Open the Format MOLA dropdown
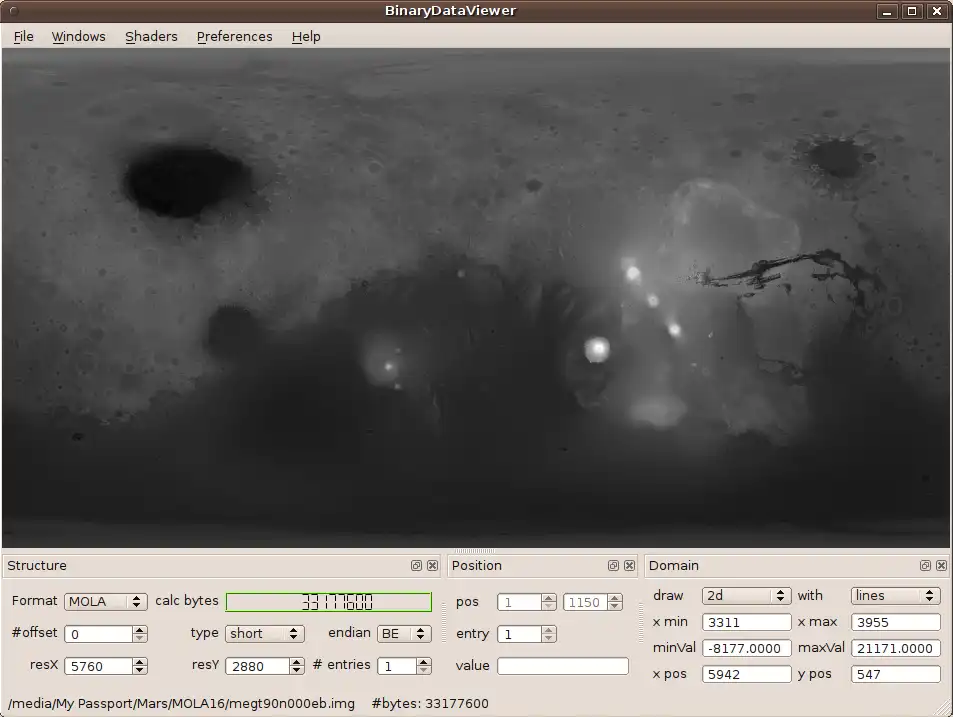Image resolution: width=953 pixels, height=717 pixels. point(106,602)
